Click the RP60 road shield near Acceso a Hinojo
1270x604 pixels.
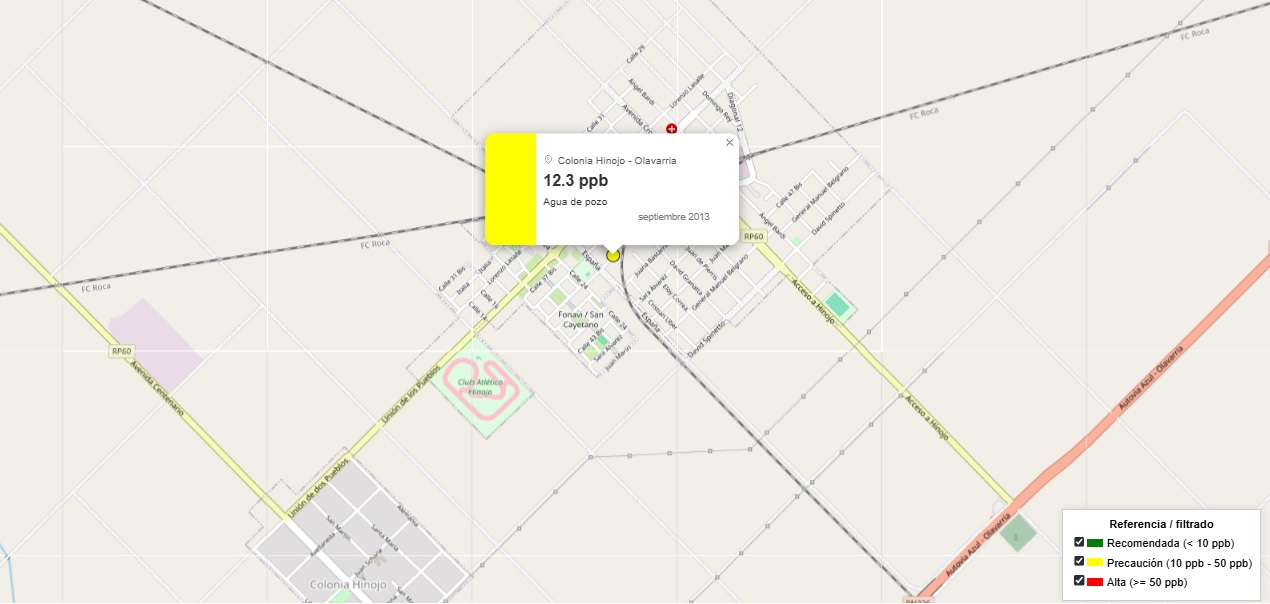tap(753, 237)
